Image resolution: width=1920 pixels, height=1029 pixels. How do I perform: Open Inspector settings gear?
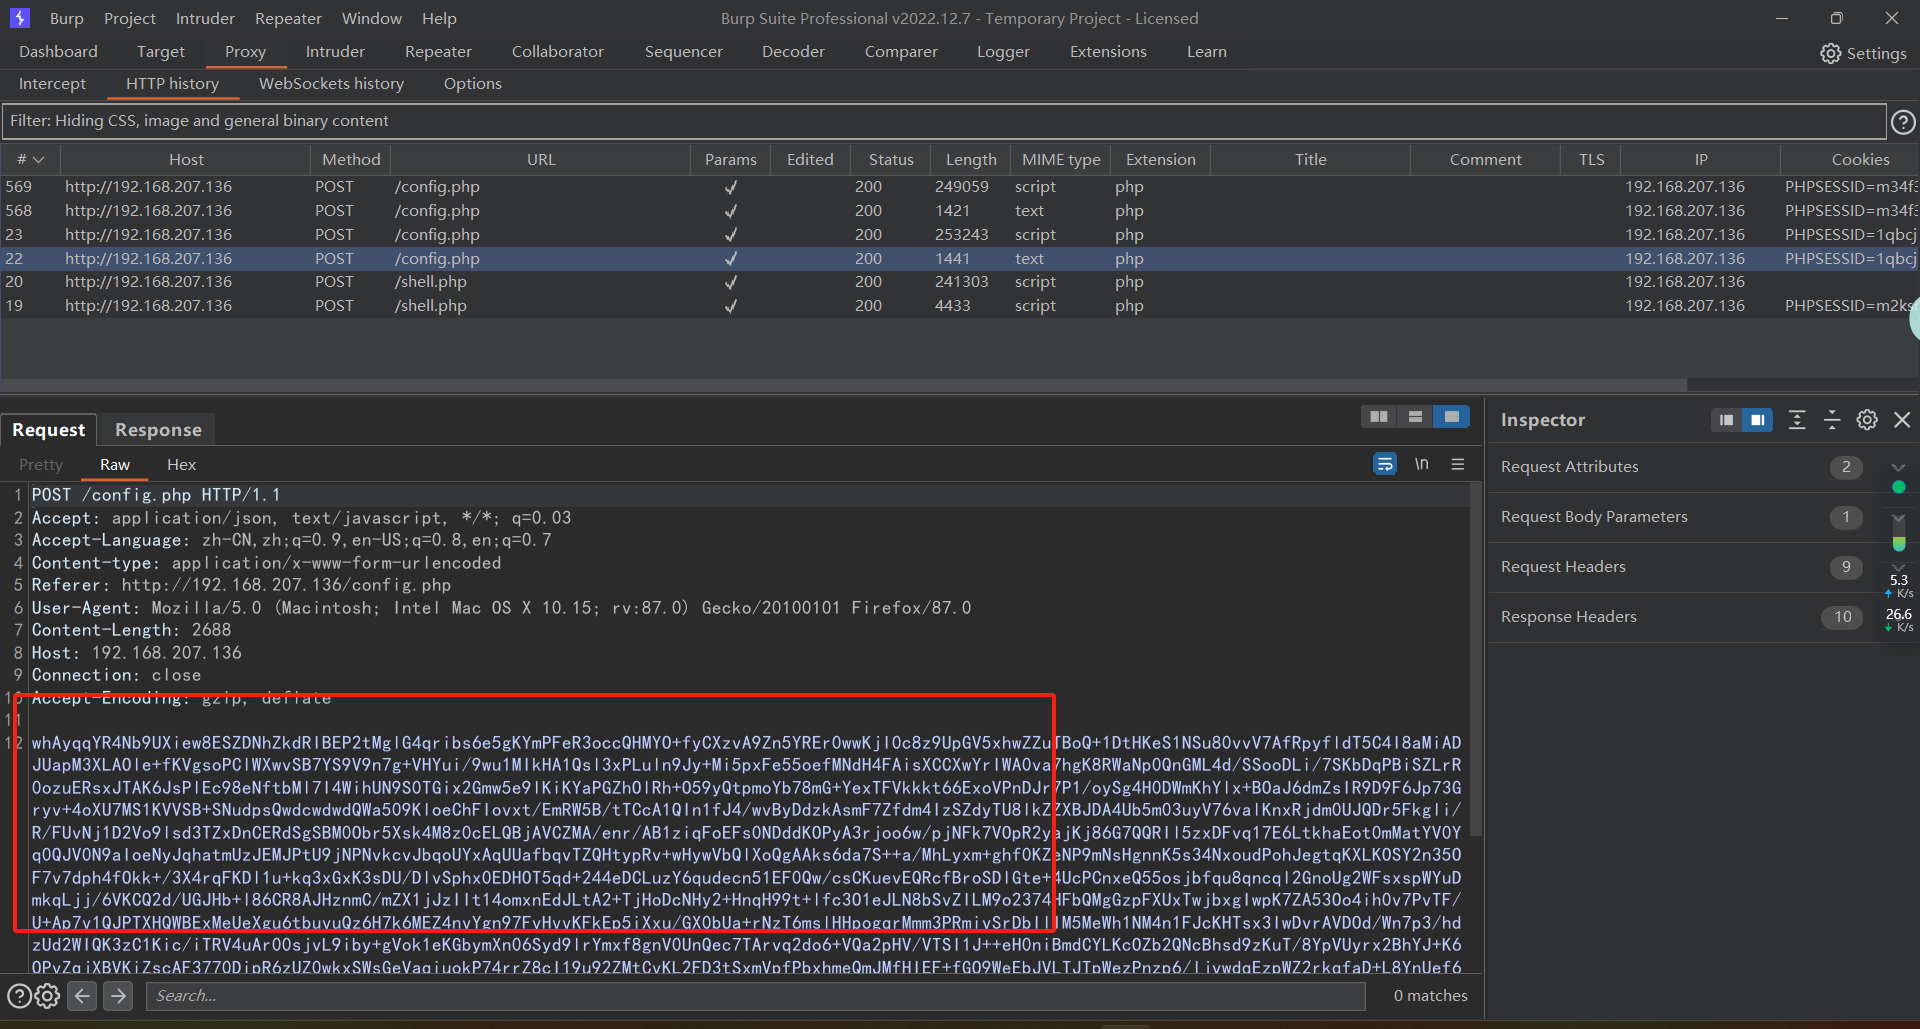[x=1867, y=420]
